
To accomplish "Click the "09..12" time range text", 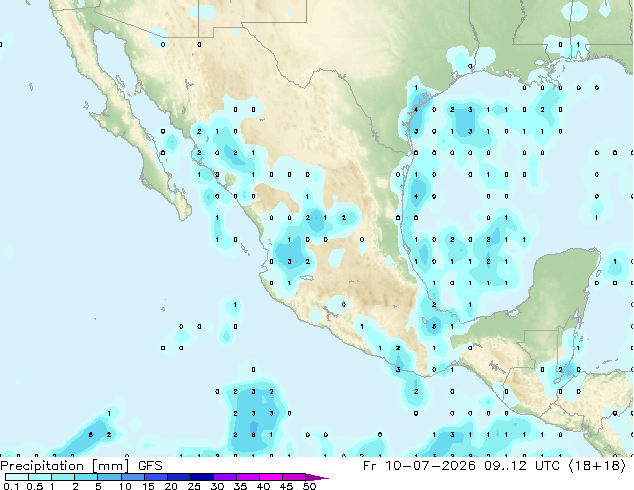I will tap(505, 466).
